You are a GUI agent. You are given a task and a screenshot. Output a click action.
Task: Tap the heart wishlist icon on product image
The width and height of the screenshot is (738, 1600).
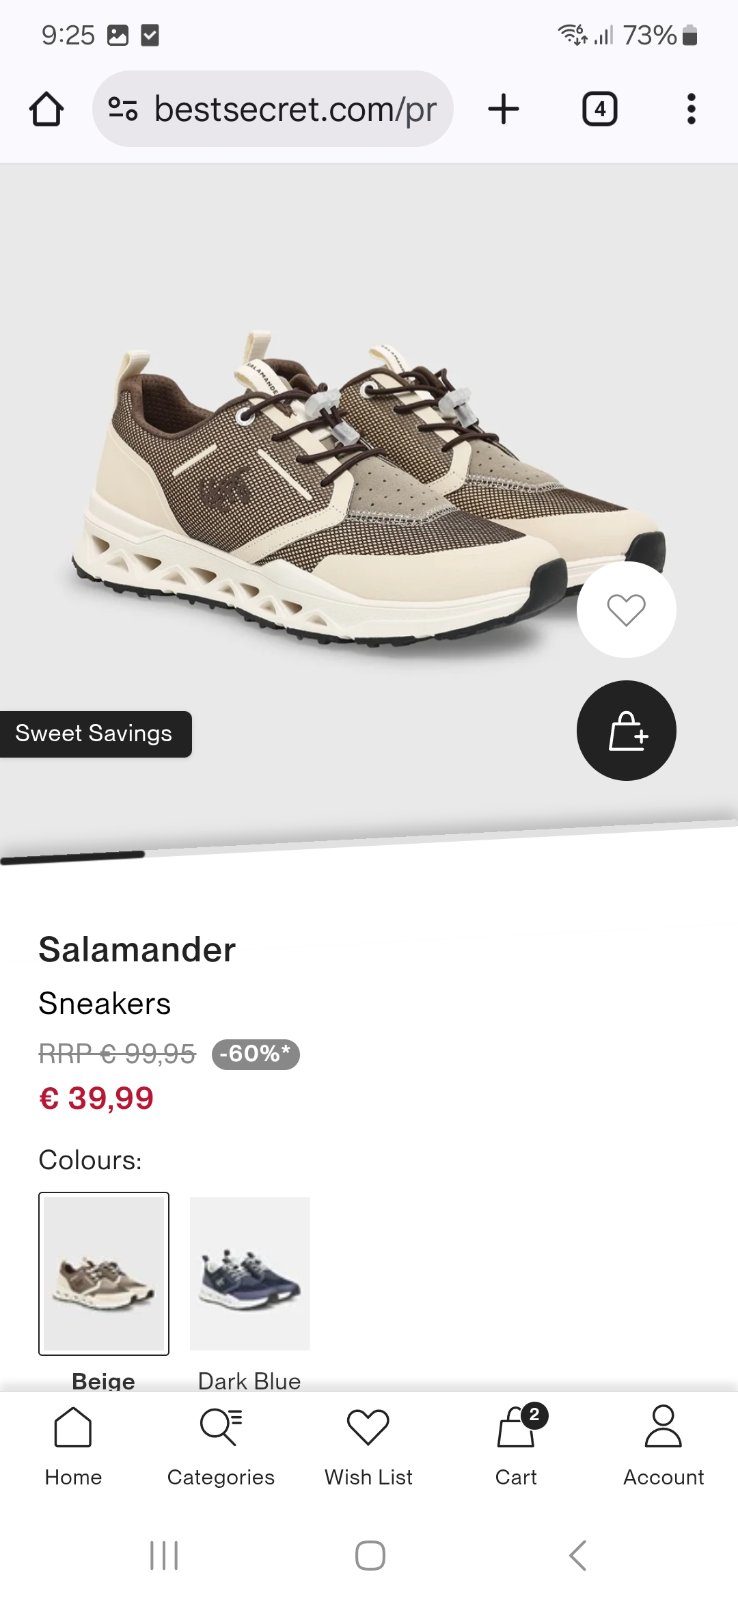[x=626, y=609]
